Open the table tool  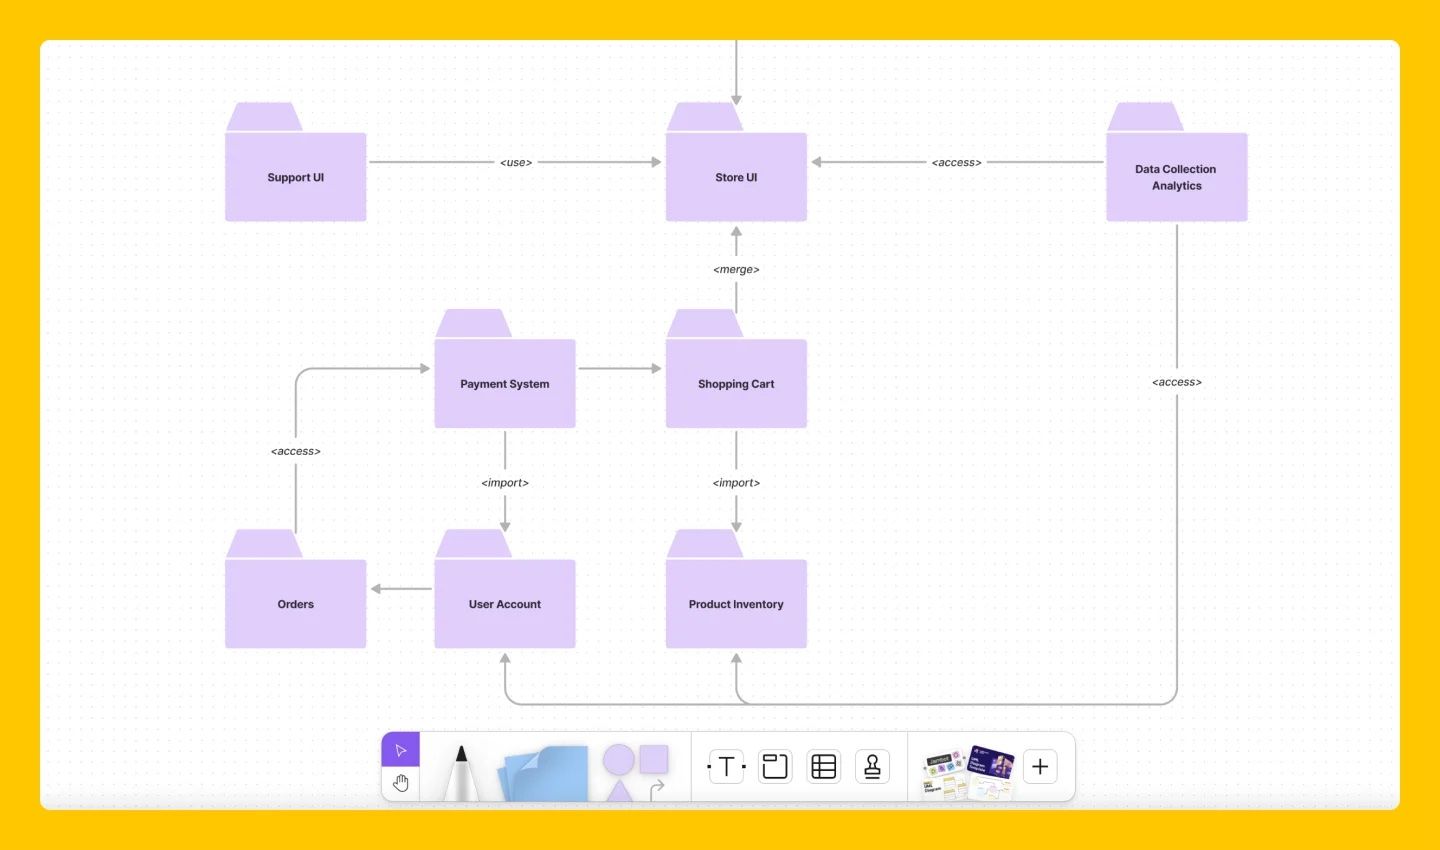(x=823, y=766)
